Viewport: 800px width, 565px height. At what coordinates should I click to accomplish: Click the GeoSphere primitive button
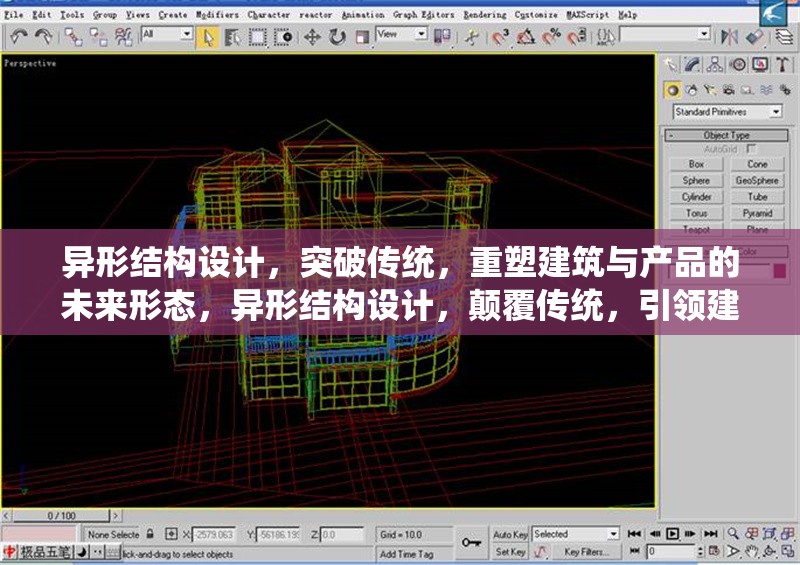(x=757, y=180)
